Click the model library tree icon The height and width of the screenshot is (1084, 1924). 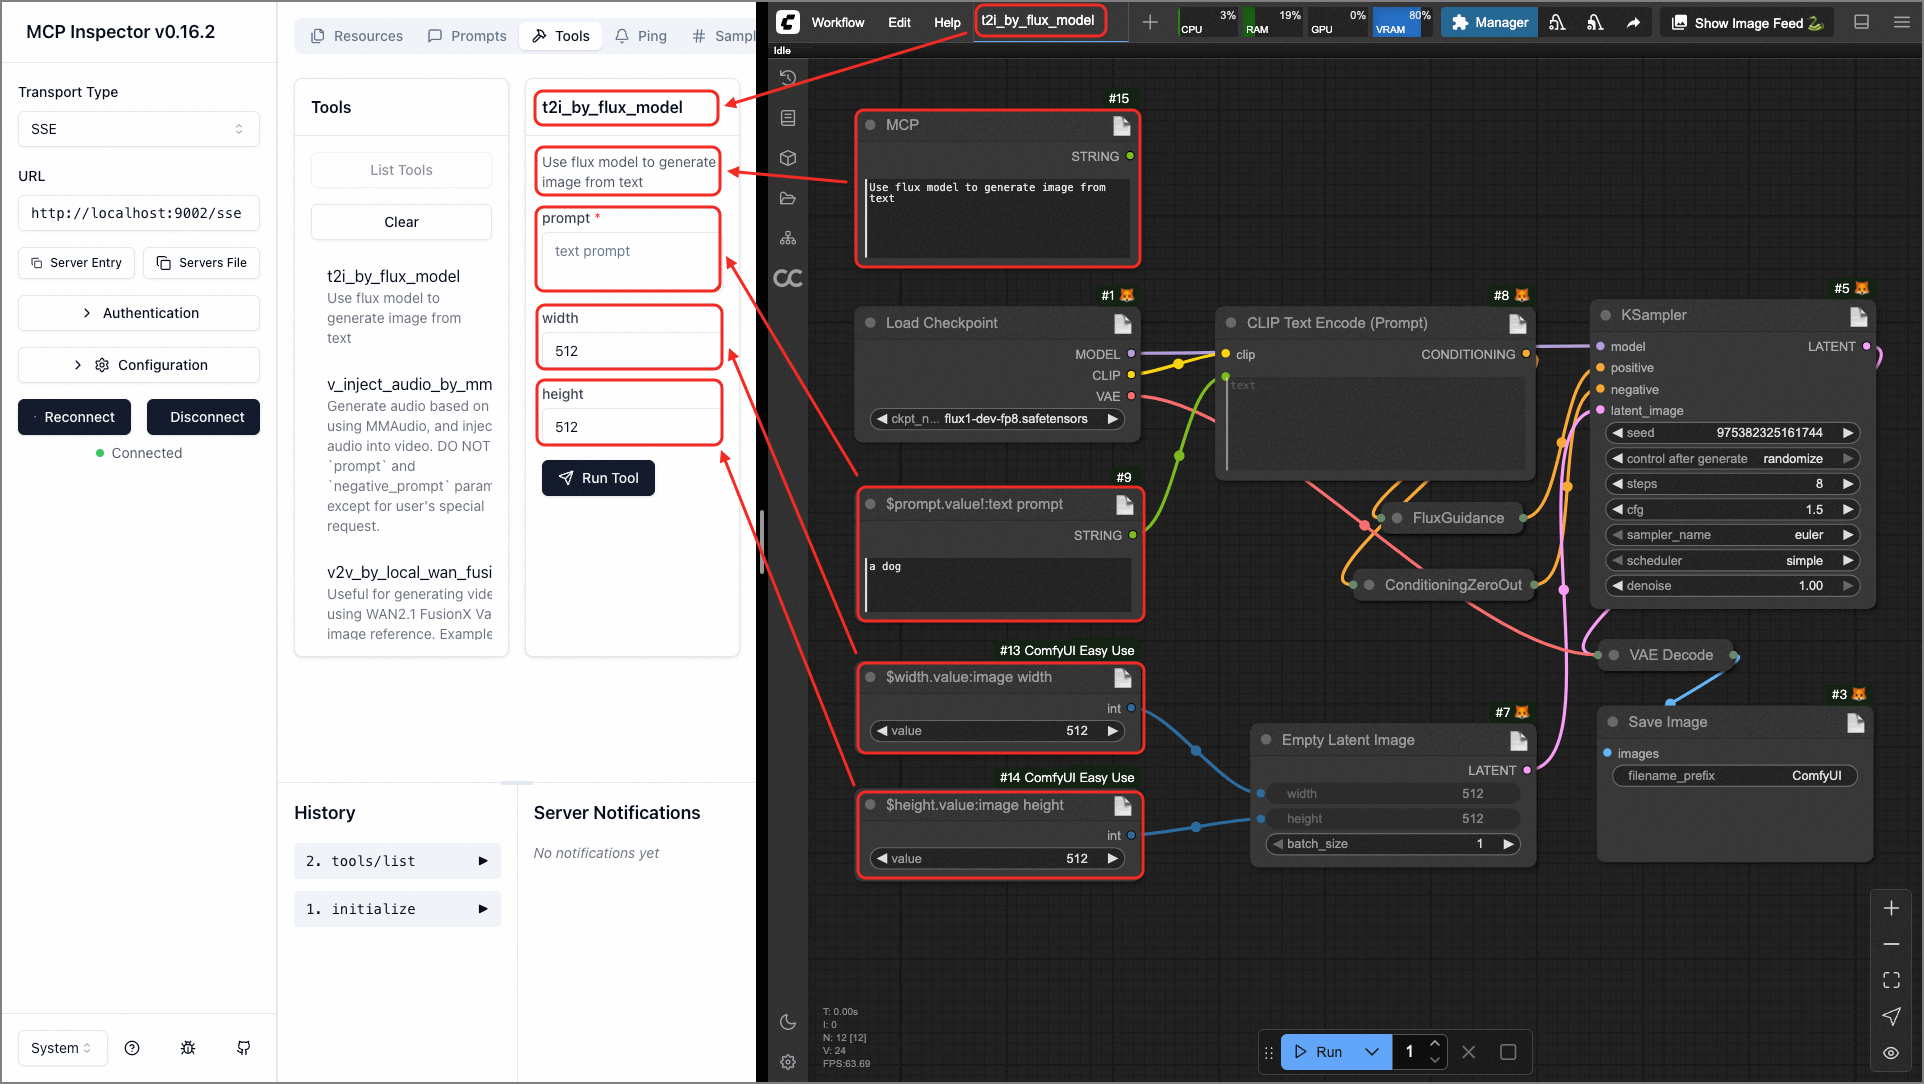click(788, 238)
